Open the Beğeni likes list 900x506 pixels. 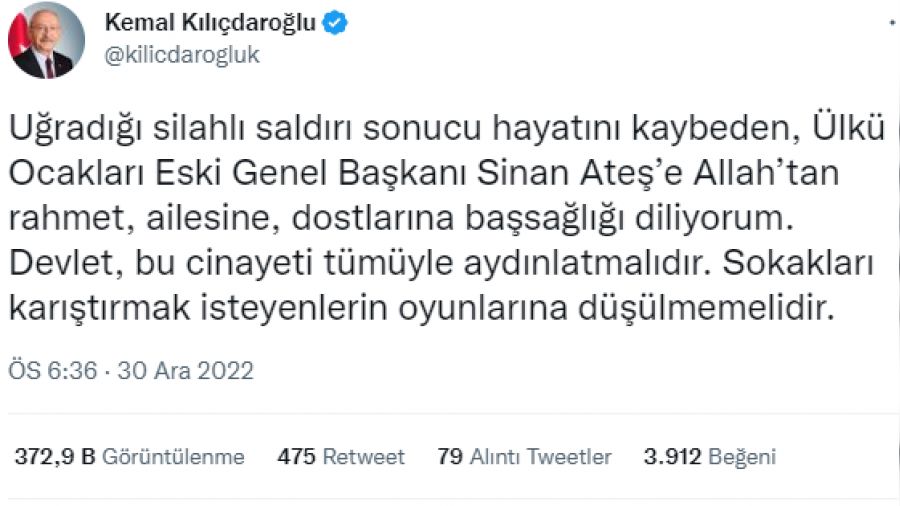click(742, 457)
